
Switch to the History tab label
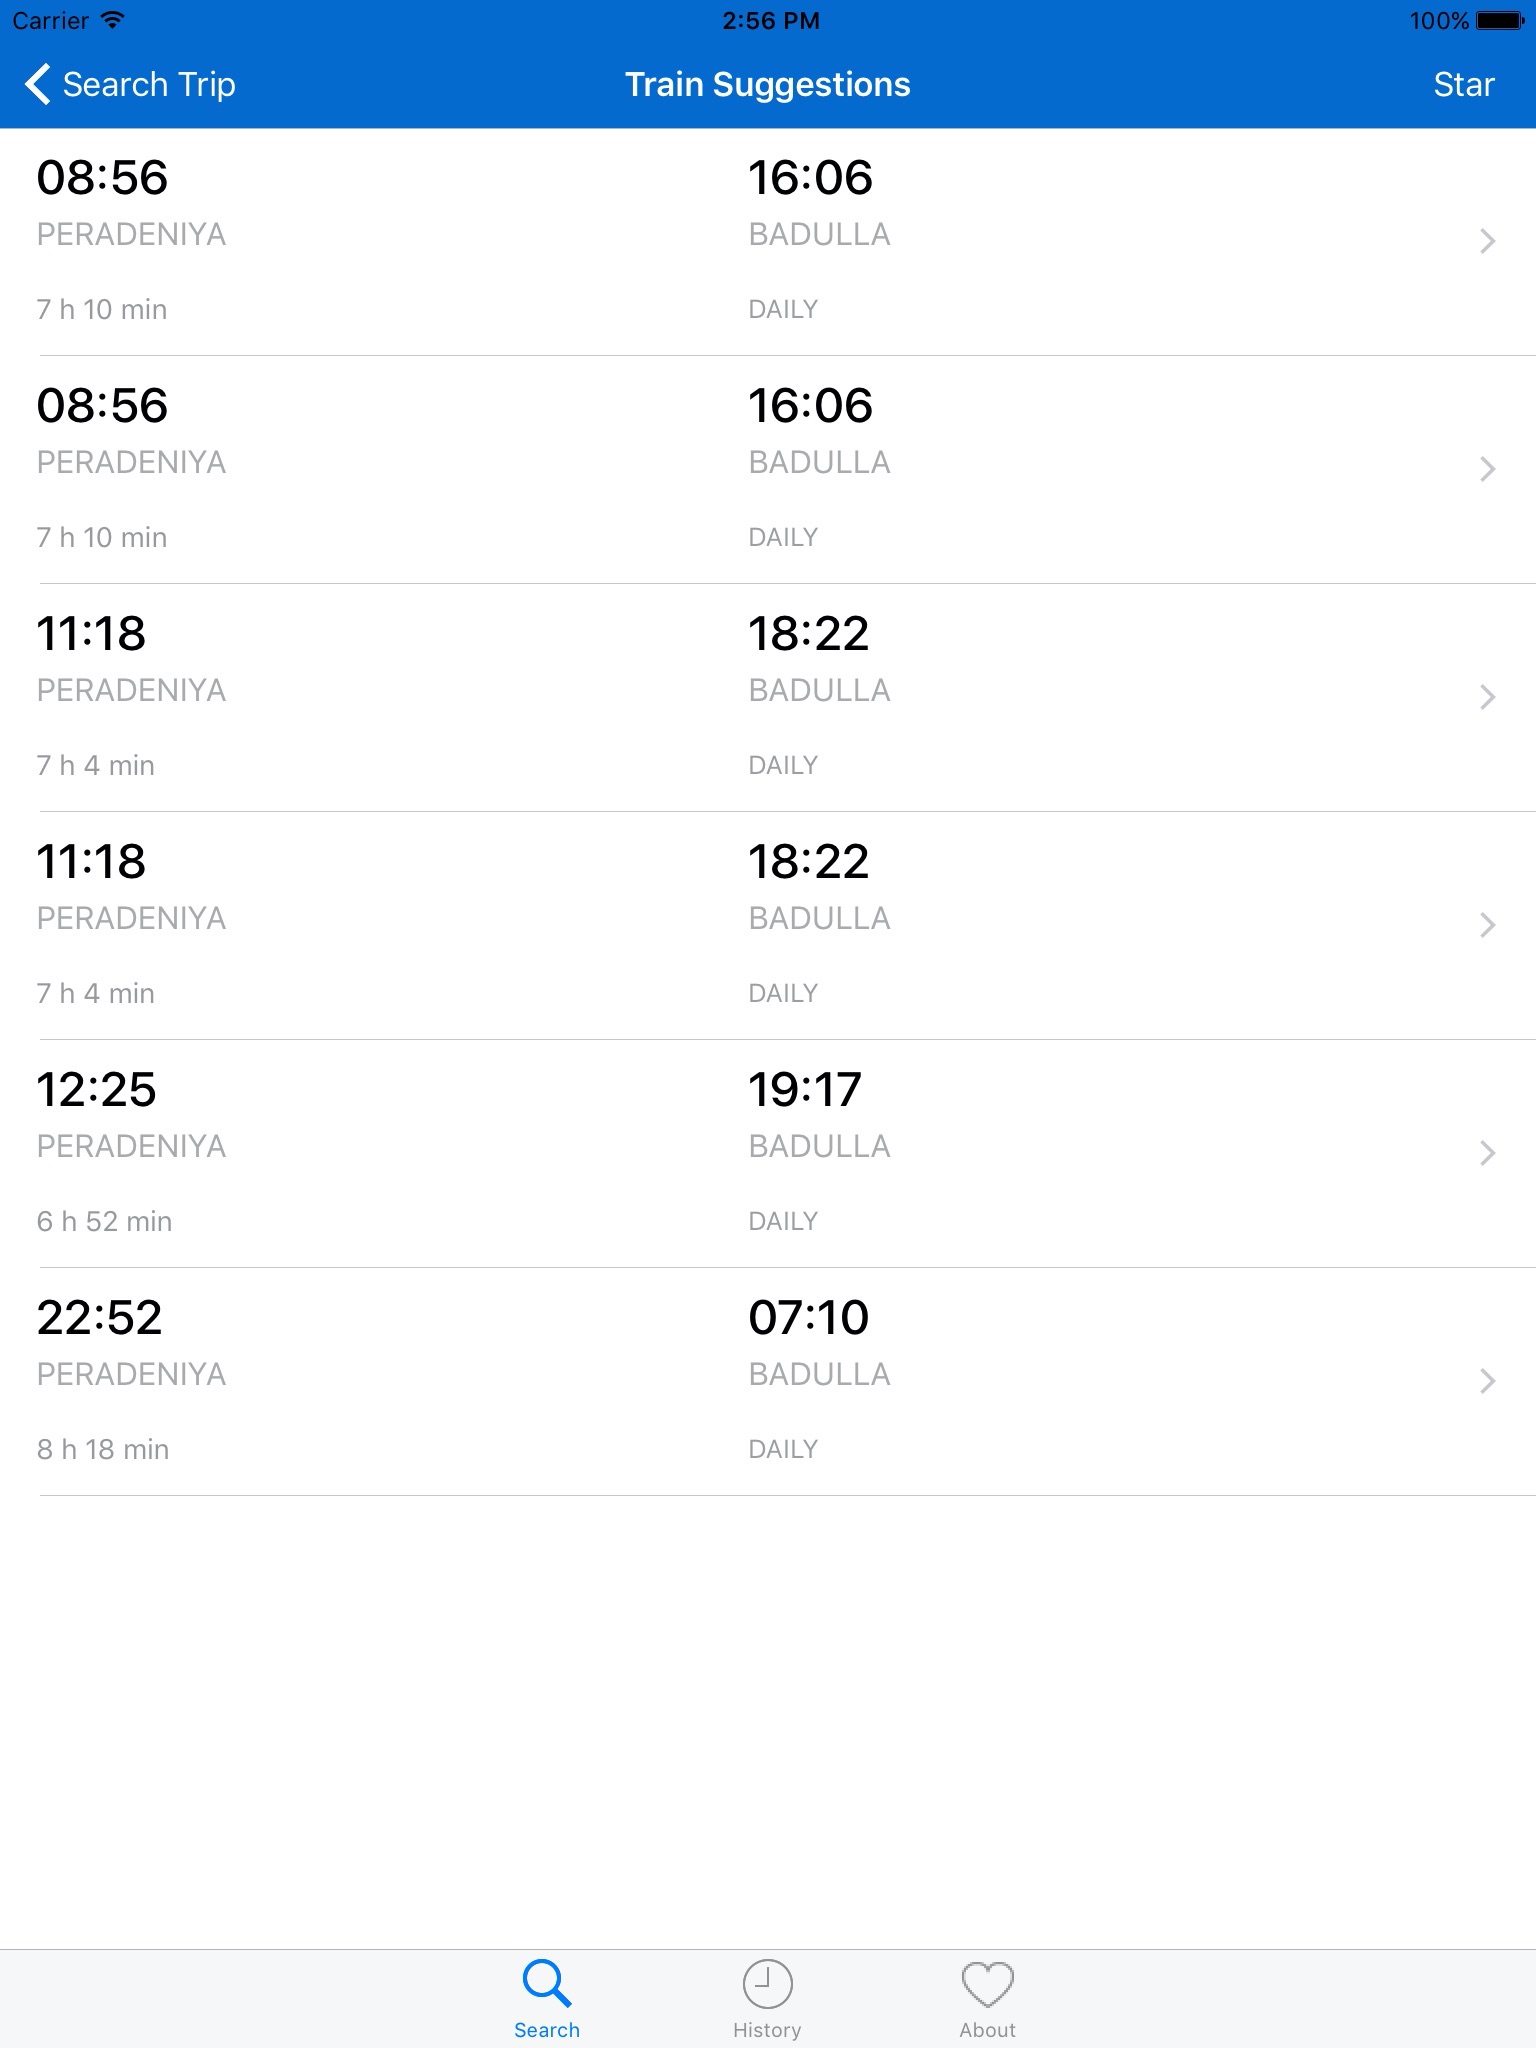[x=767, y=2030]
